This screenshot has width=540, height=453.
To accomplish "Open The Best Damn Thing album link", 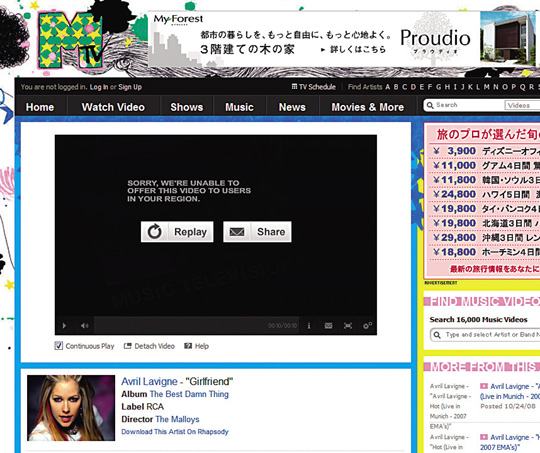I will (189, 394).
